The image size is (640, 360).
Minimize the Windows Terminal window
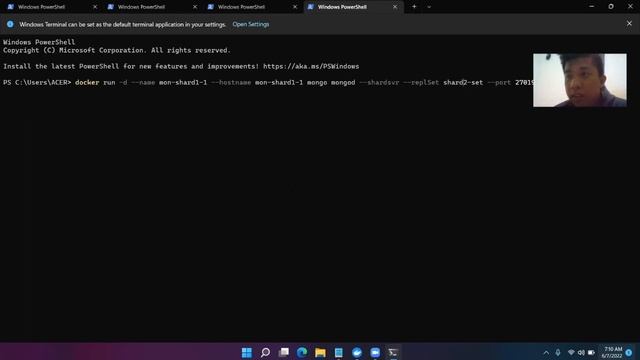[x=591, y=7]
